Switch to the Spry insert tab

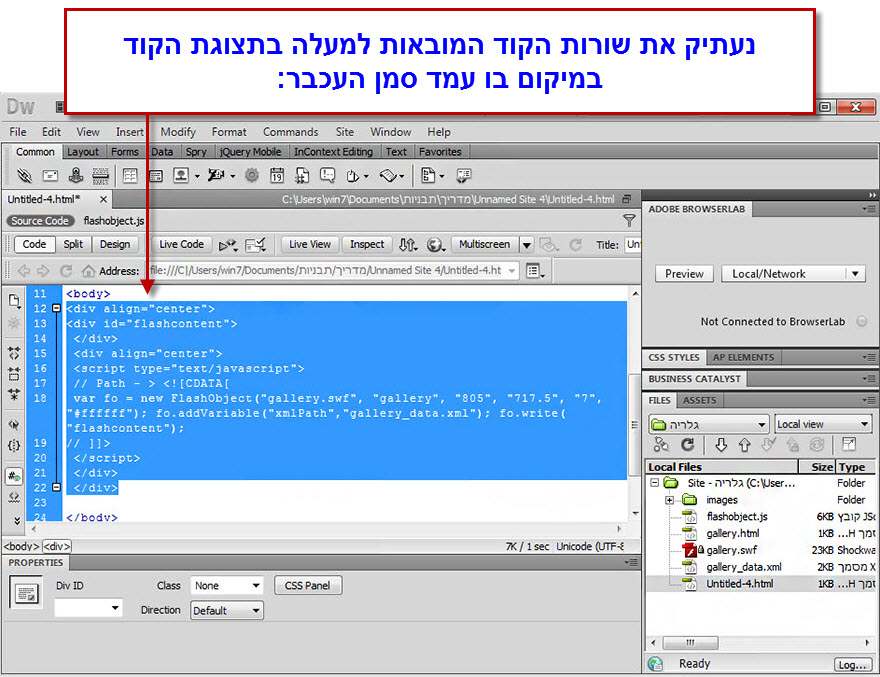pyautogui.click(x=196, y=152)
